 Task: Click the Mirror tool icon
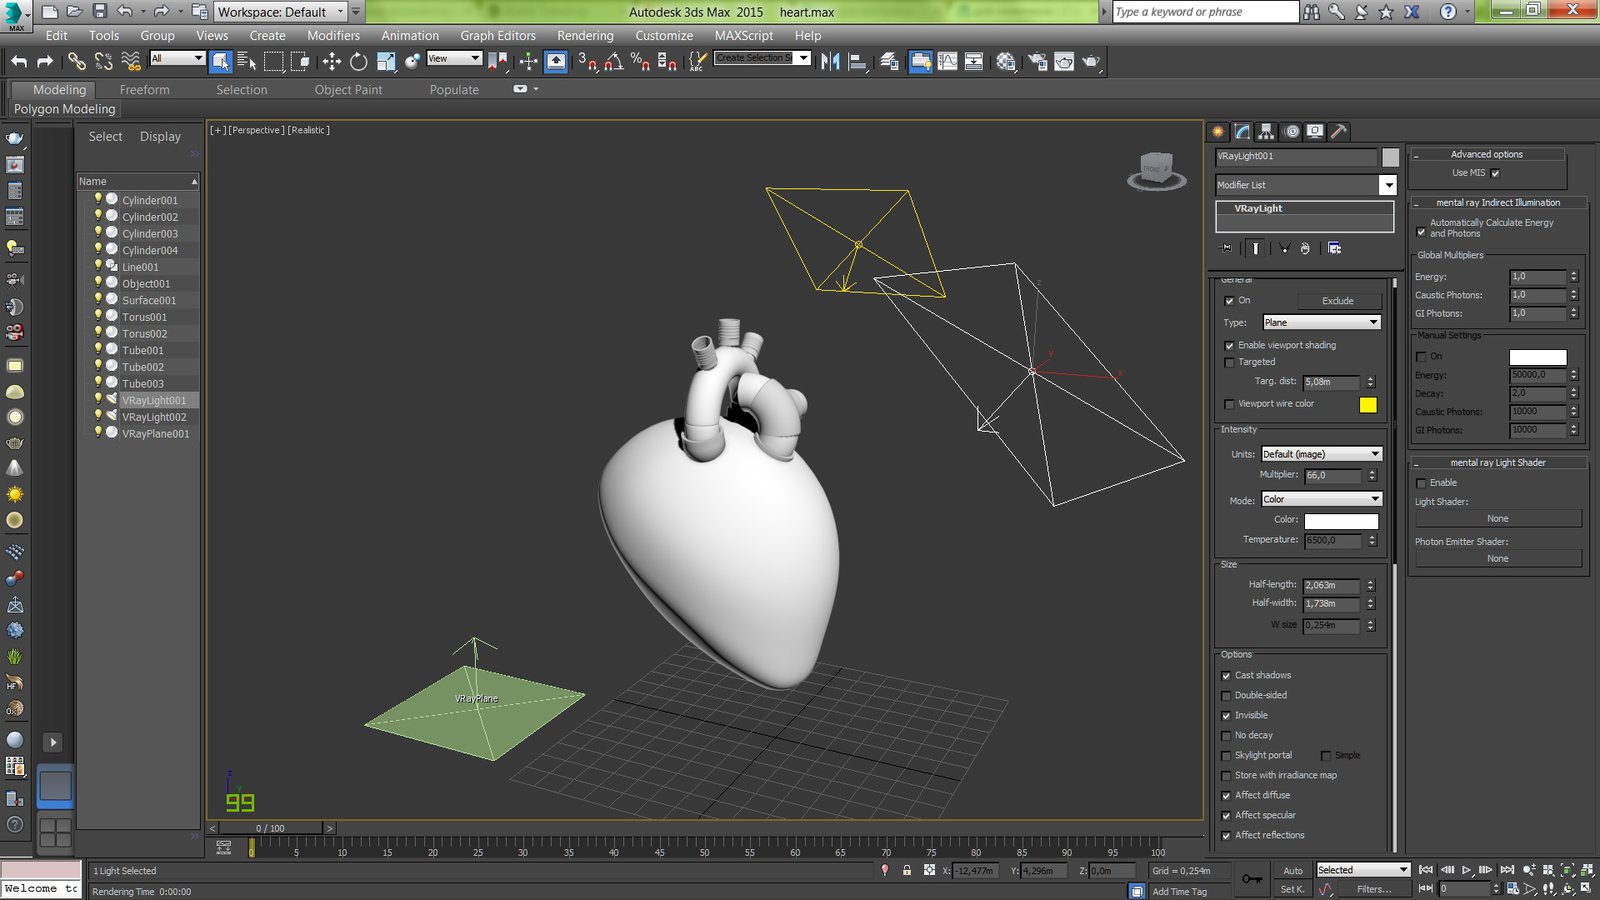pos(829,62)
